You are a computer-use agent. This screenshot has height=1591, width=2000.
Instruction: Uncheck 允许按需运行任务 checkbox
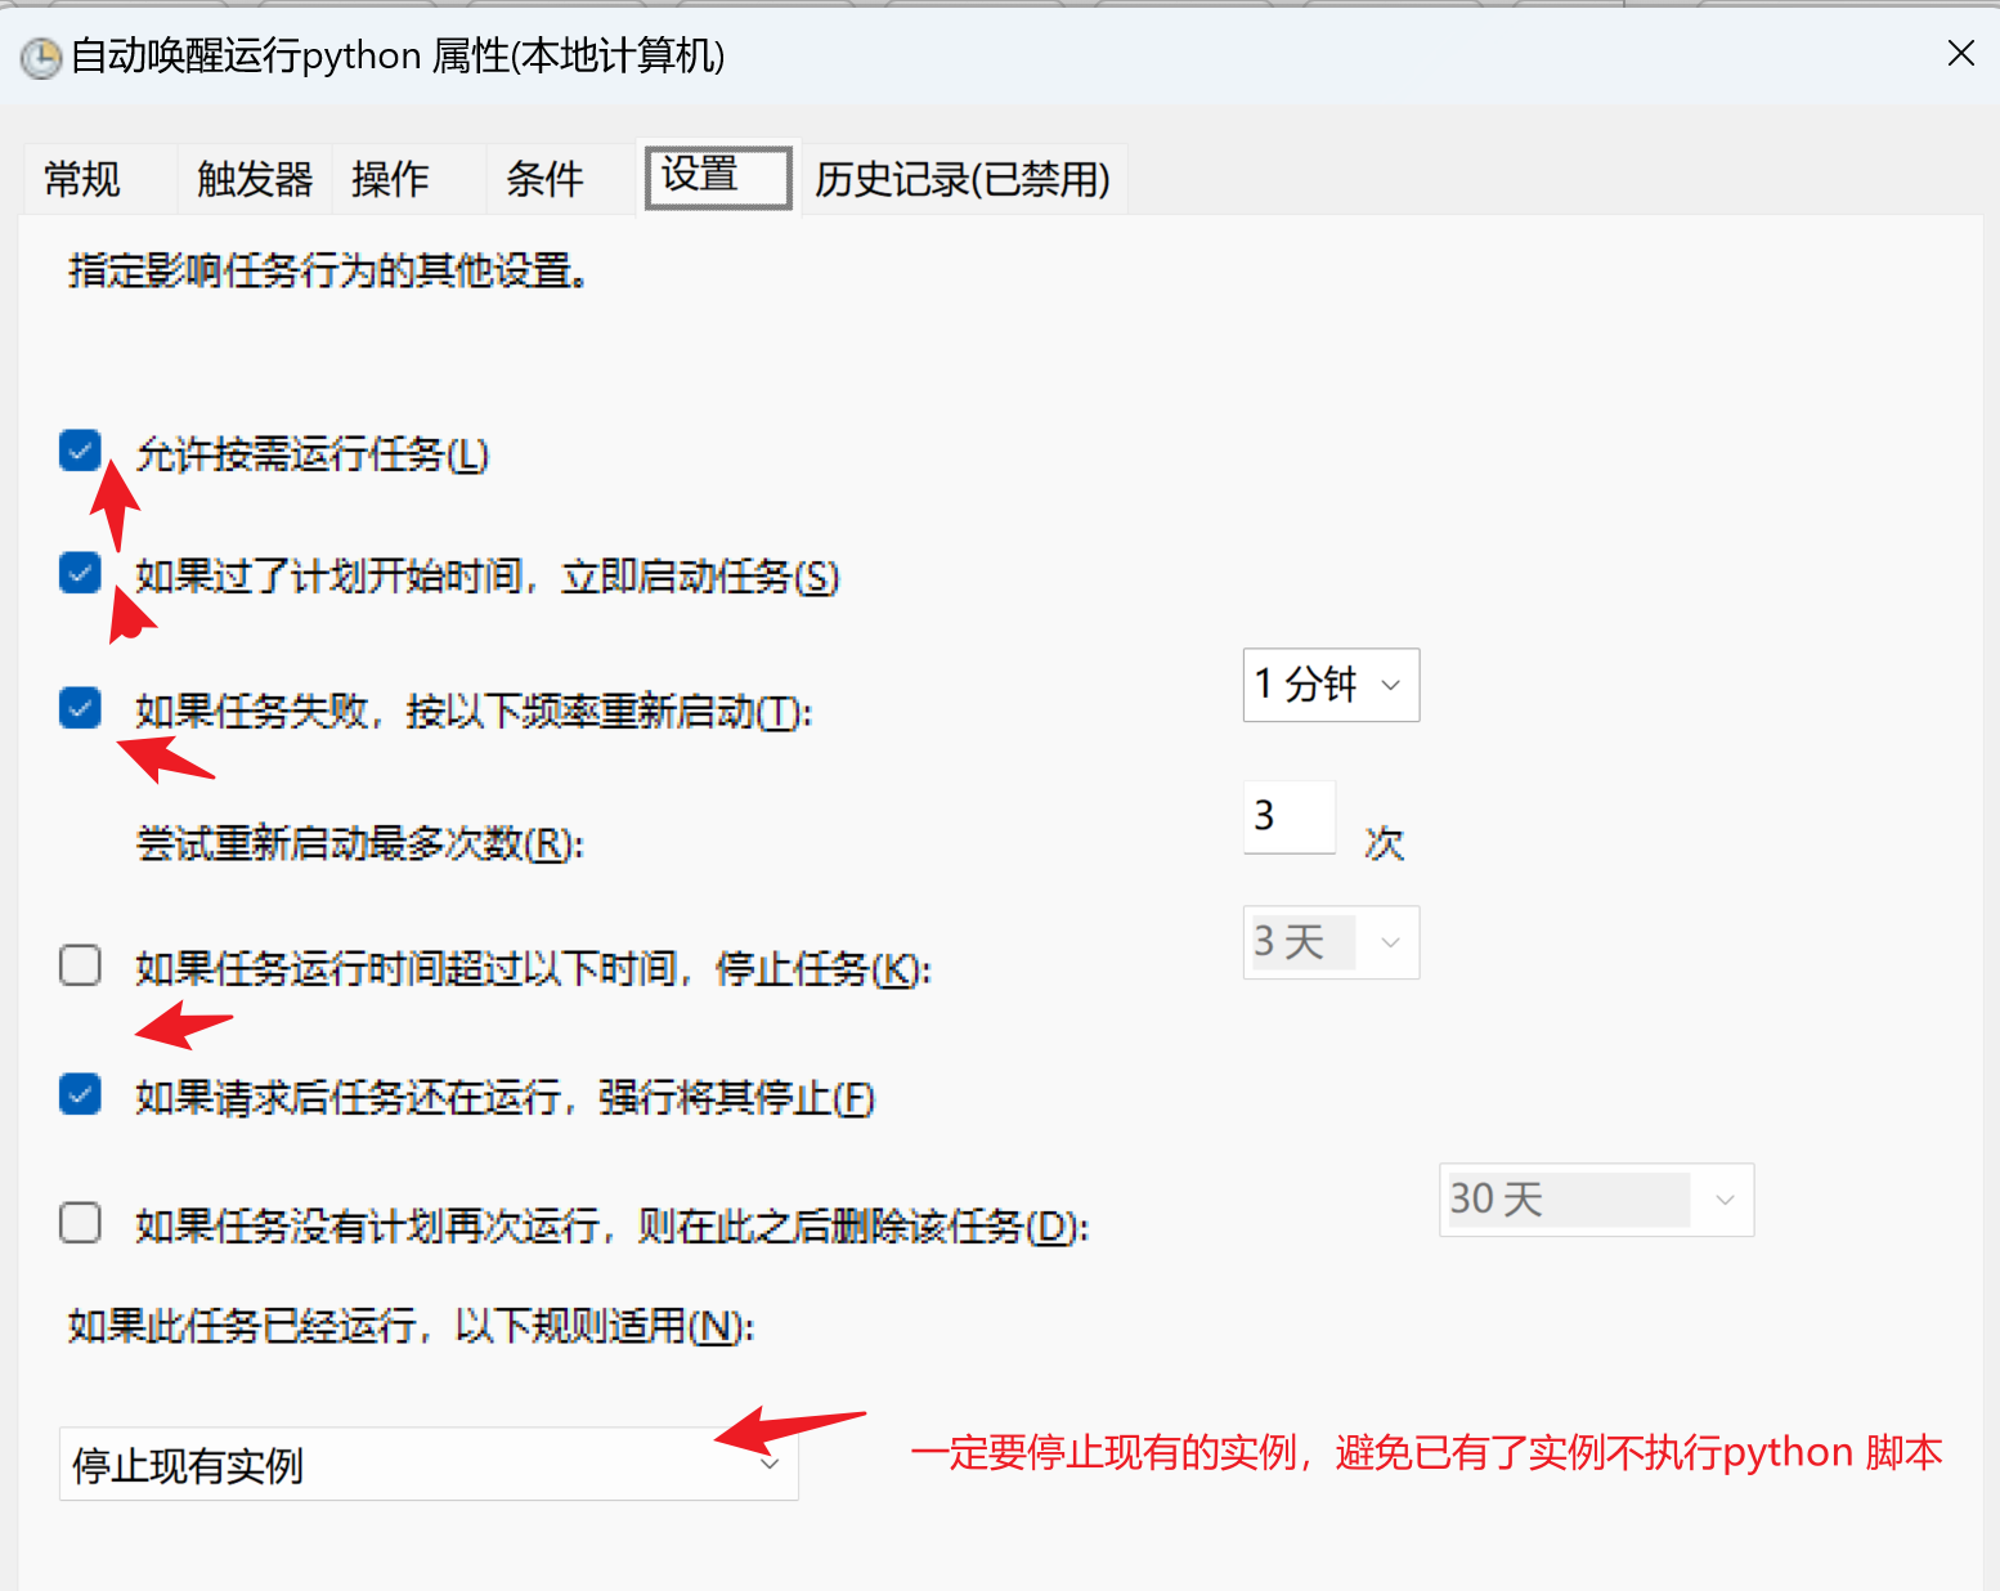point(80,451)
